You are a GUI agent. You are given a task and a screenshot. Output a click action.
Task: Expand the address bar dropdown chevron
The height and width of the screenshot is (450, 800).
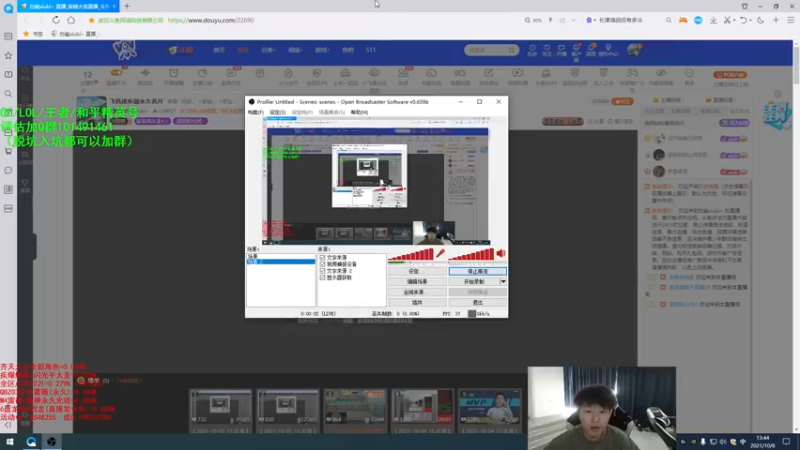pos(573,20)
